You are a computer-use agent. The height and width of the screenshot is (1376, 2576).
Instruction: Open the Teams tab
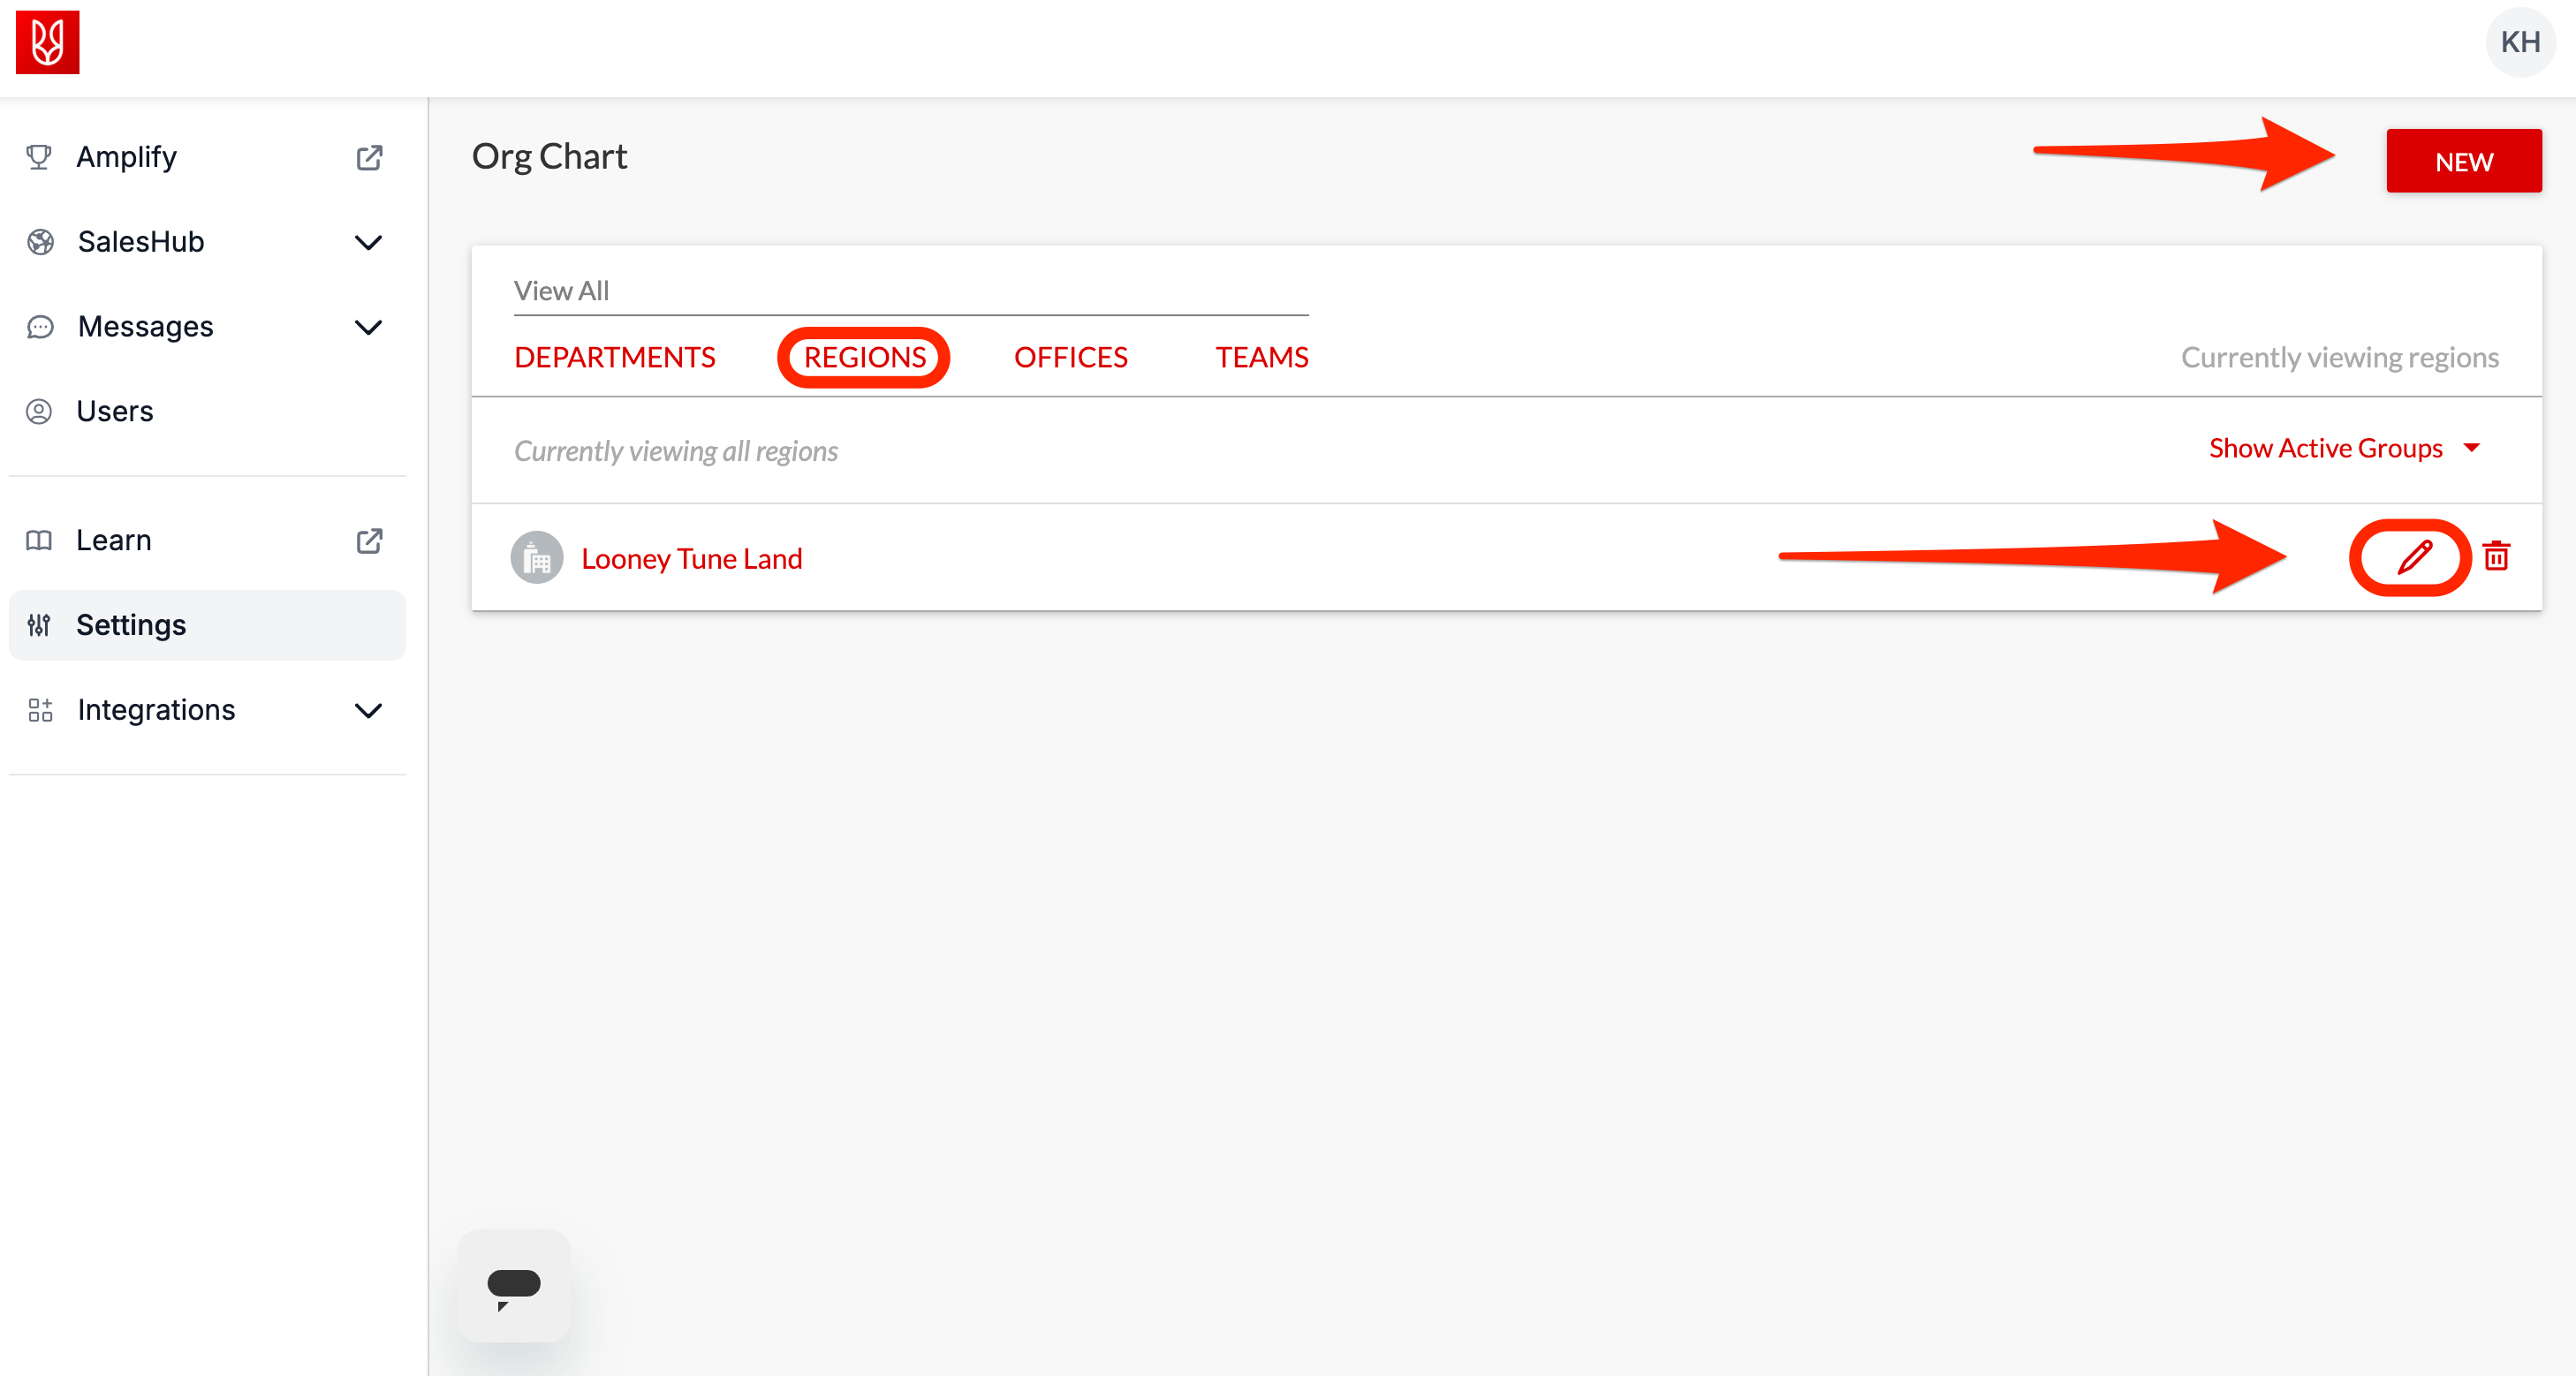point(1261,357)
